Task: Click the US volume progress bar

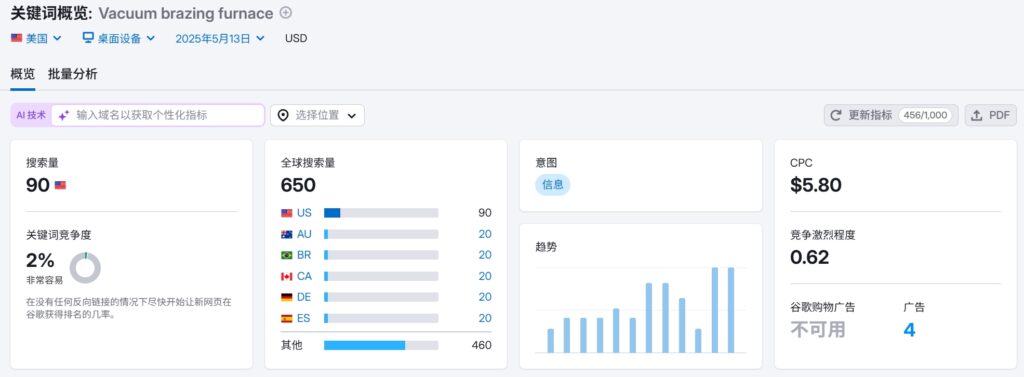Action: pyautogui.click(x=381, y=213)
